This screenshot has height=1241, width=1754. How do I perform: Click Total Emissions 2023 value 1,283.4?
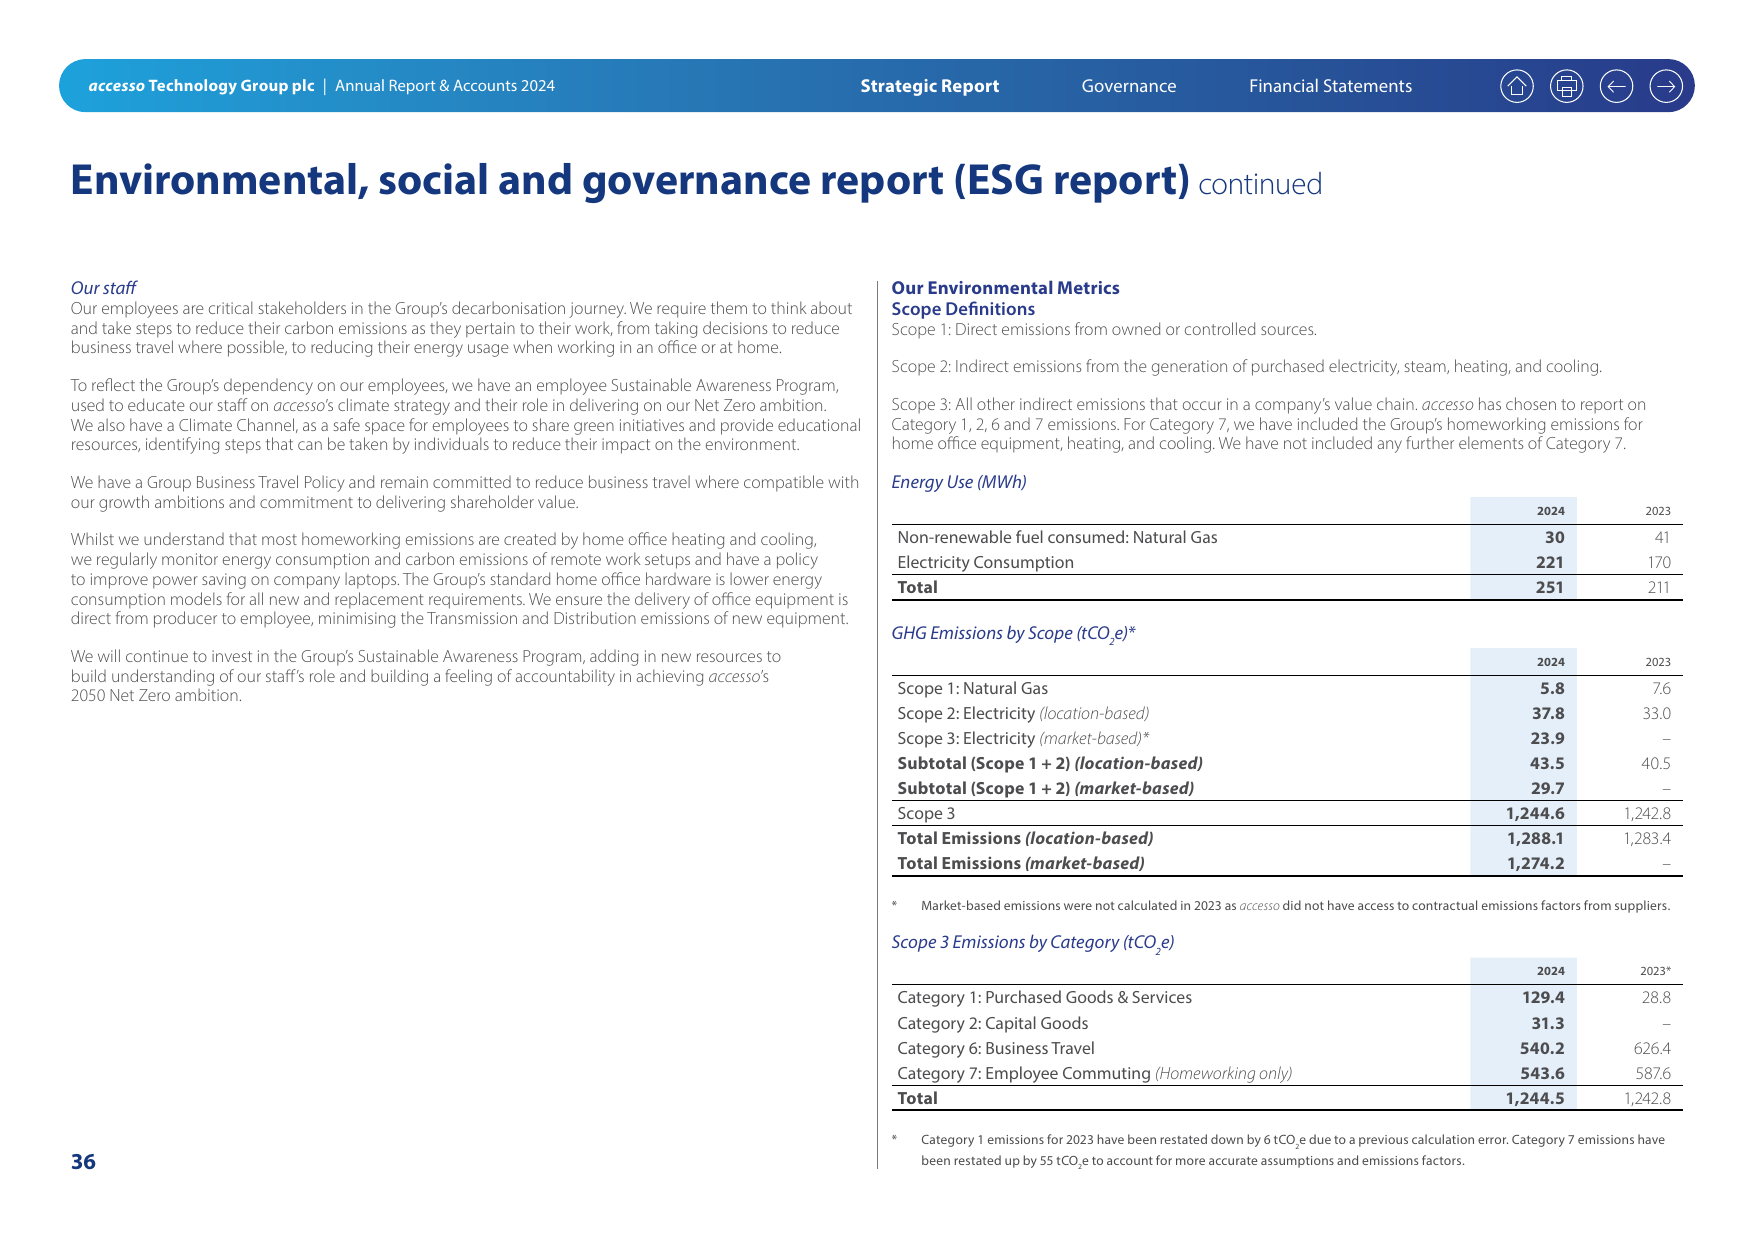[x=1647, y=839]
